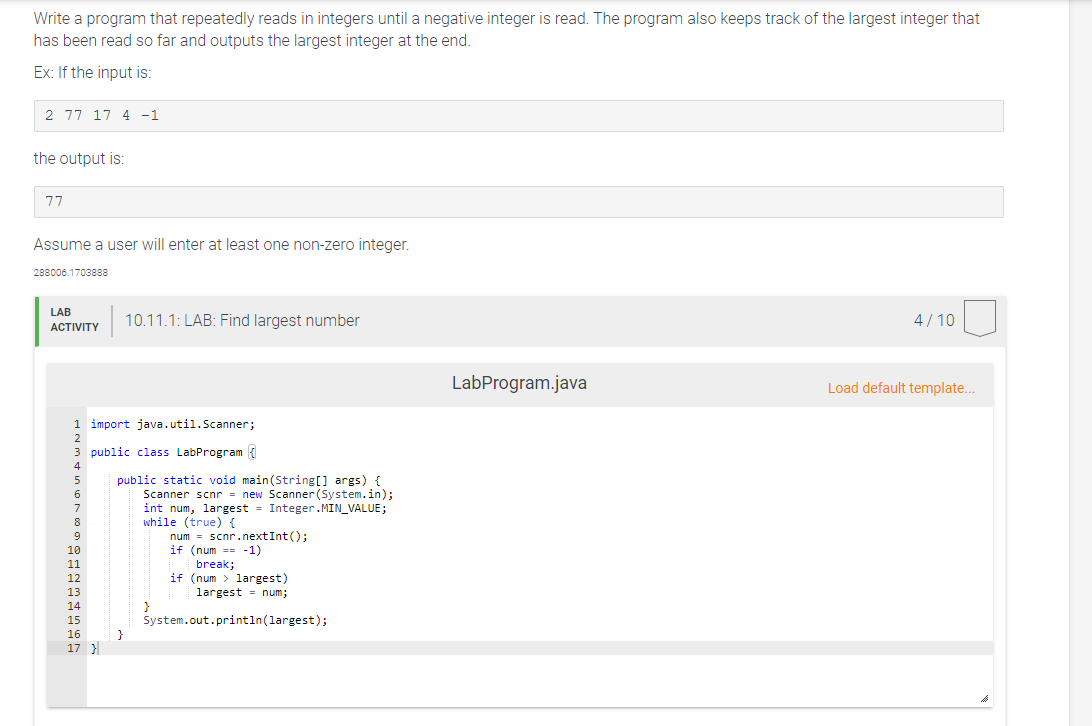This screenshot has height=726, width=1092.
Task: Open the Load default template link
Action: pyautogui.click(x=901, y=388)
